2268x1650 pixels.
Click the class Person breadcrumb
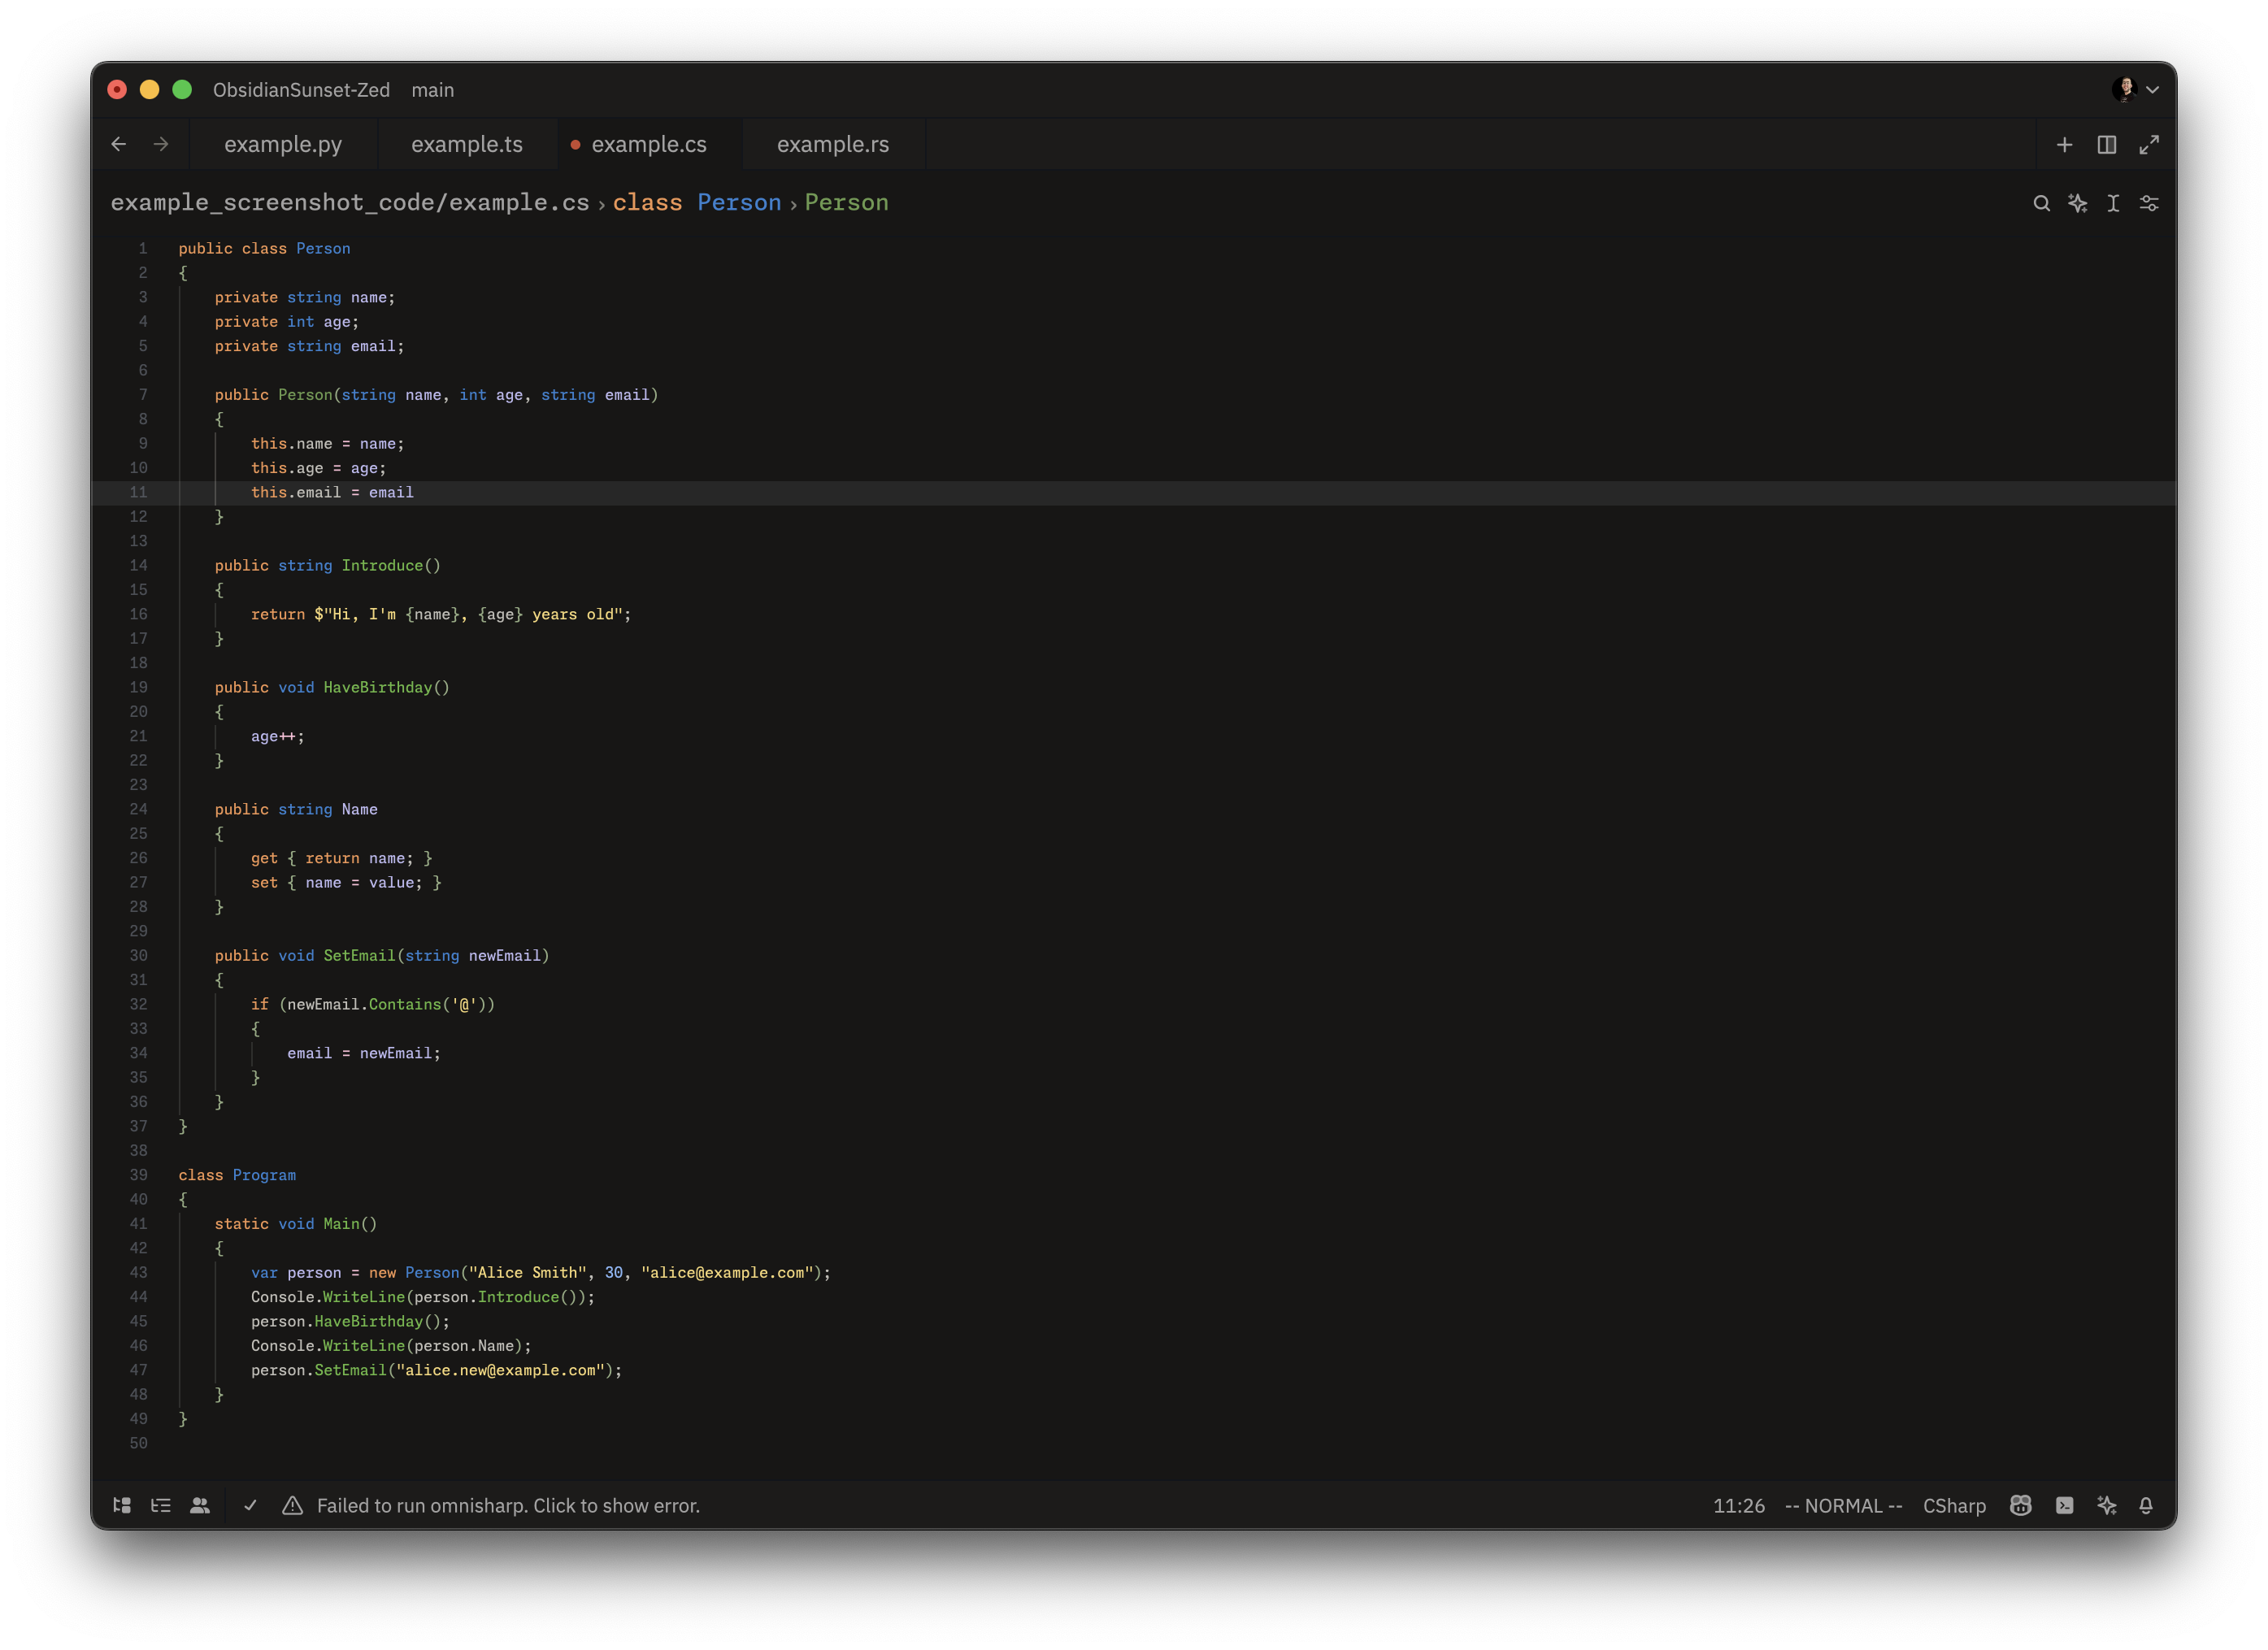point(697,202)
